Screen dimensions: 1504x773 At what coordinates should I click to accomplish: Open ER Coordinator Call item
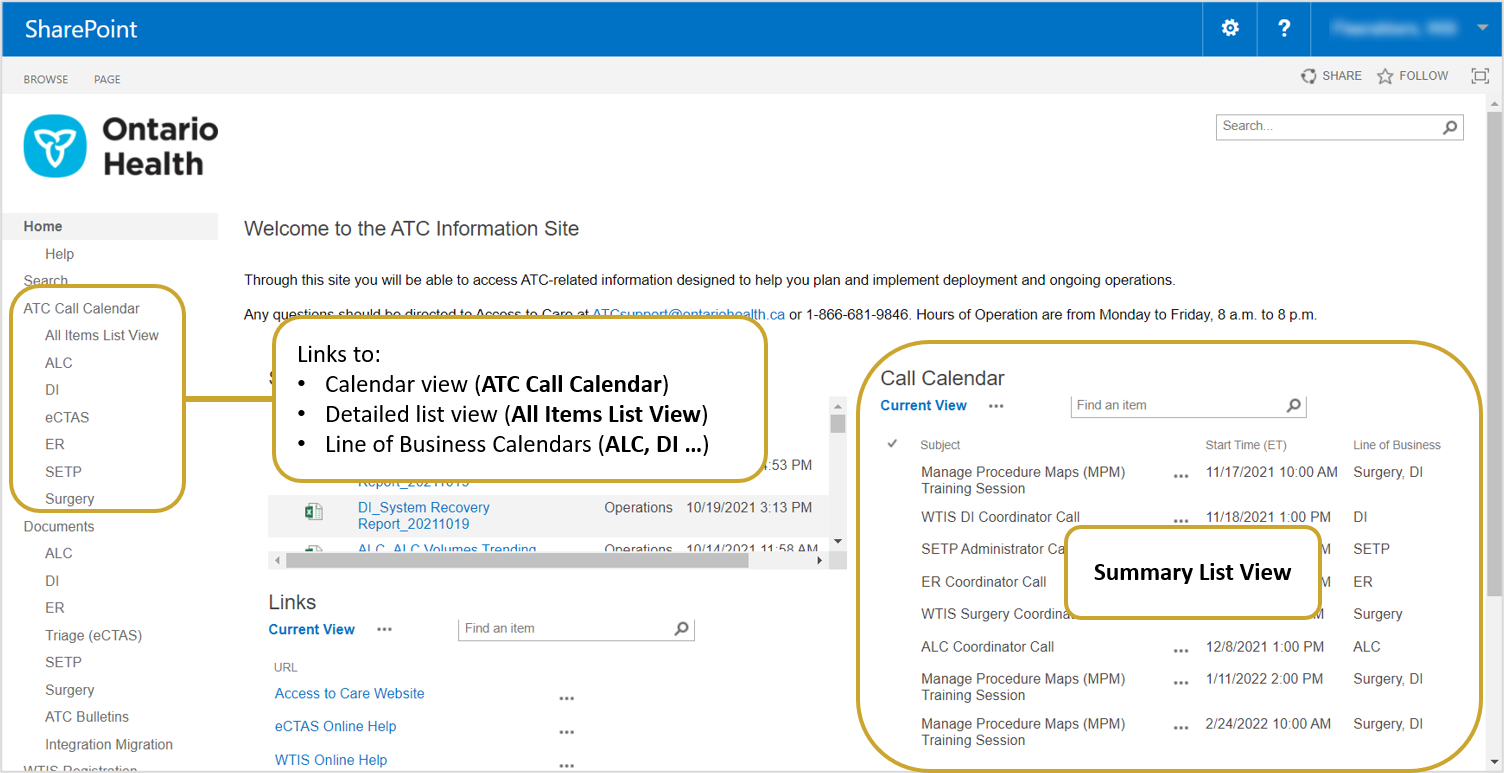pyautogui.click(x=984, y=582)
